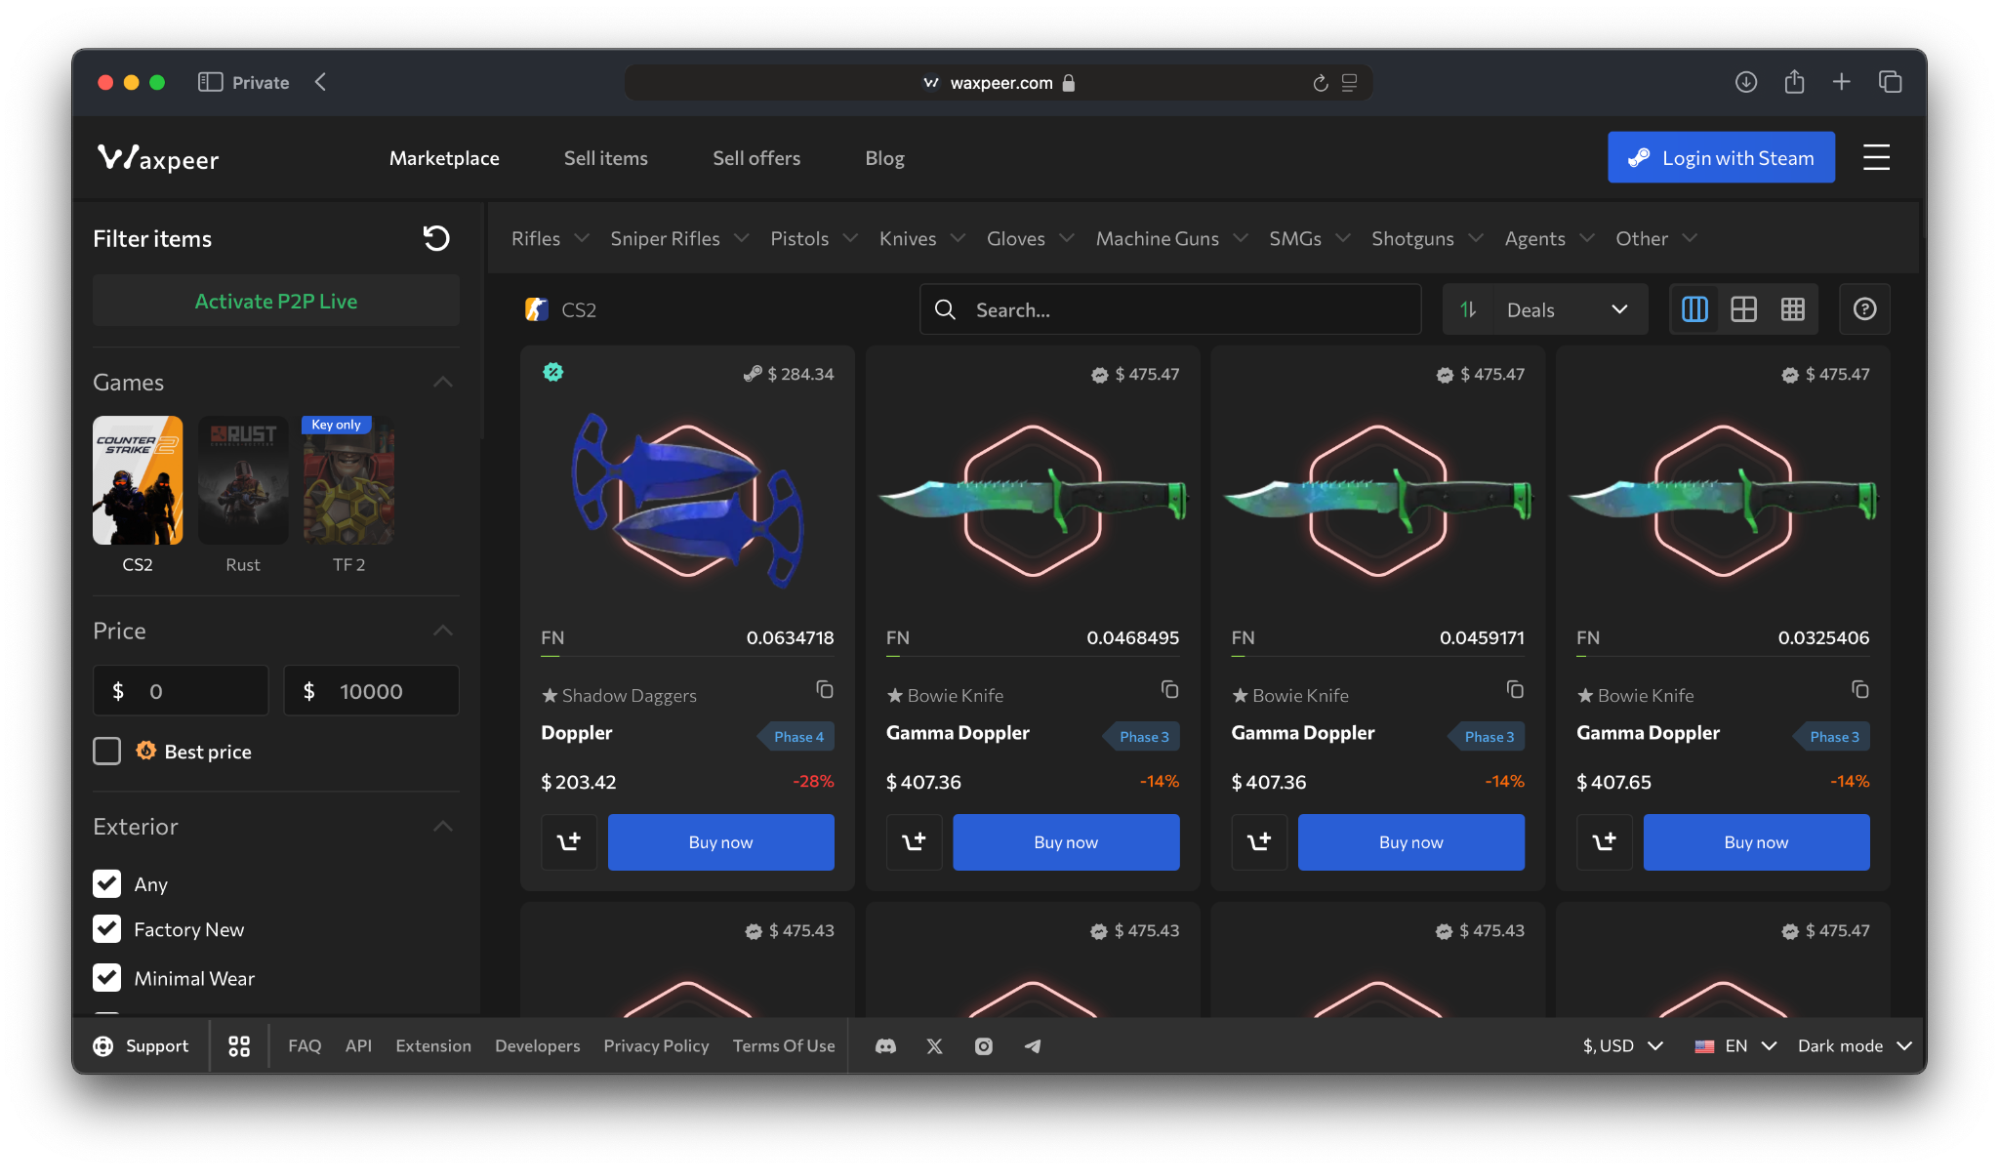The image size is (1999, 1170).
Task: Open the help question mark icon
Action: 1864,309
